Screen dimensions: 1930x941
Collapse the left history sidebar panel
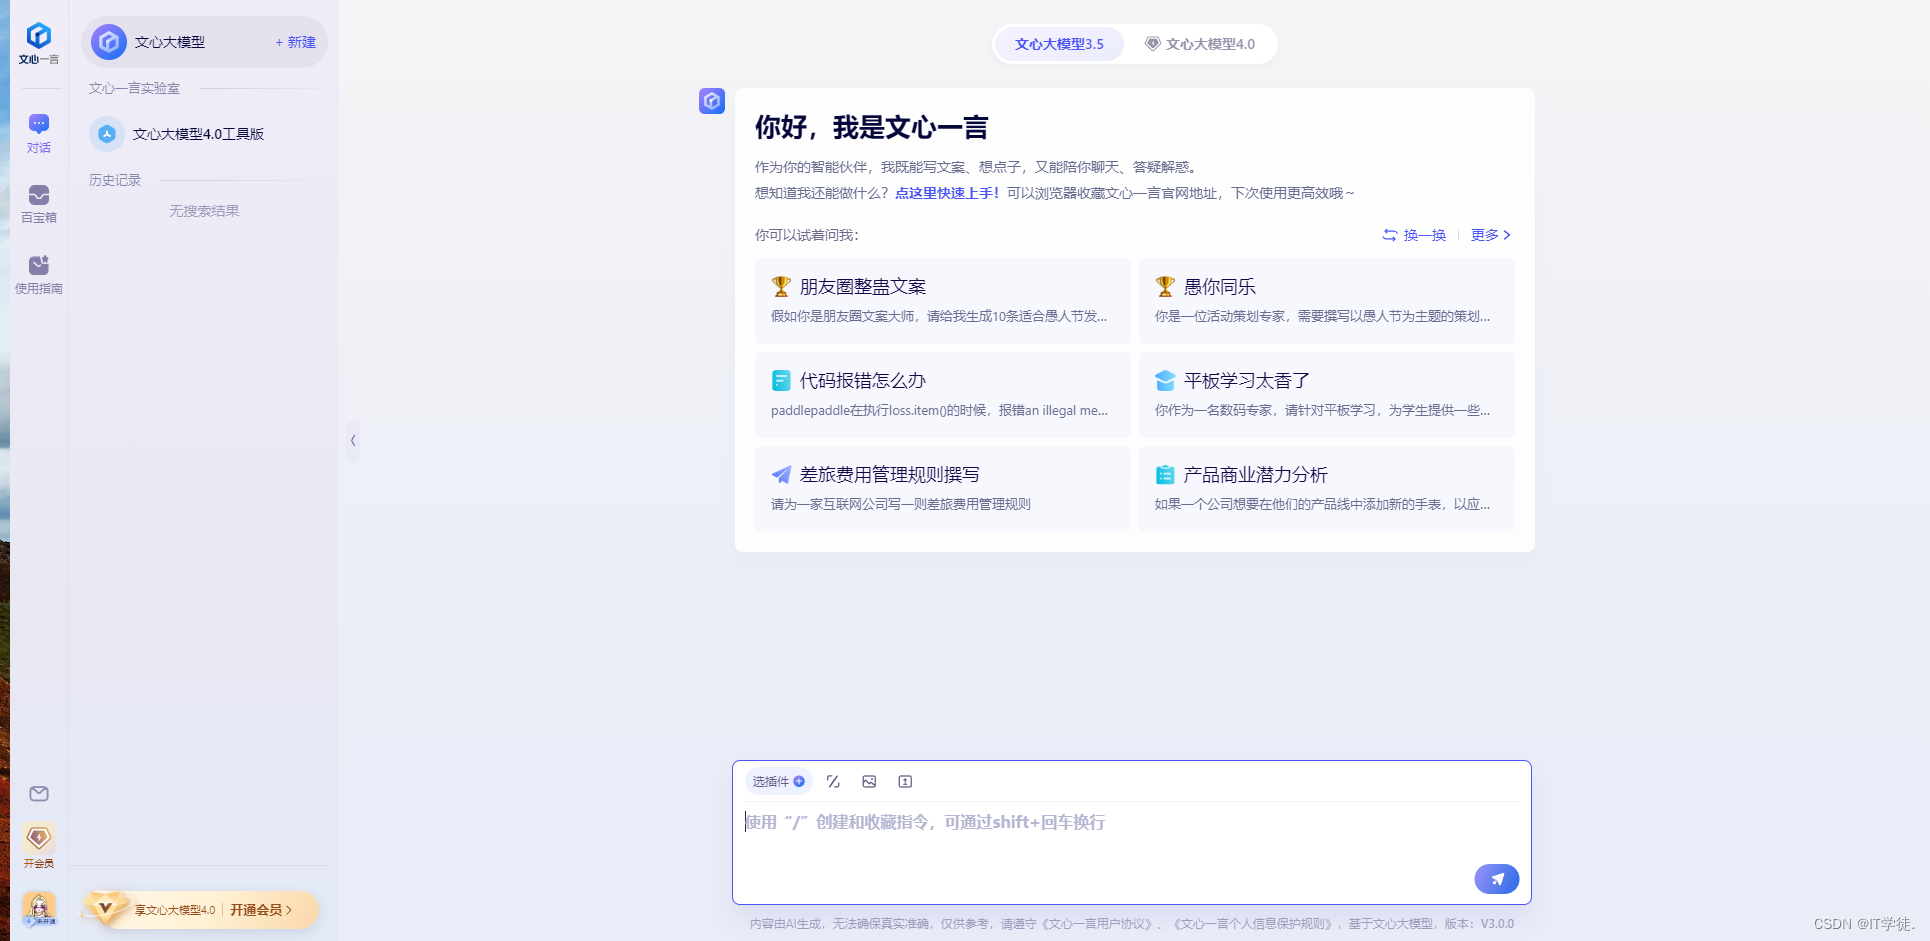click(x=353, y=440)
